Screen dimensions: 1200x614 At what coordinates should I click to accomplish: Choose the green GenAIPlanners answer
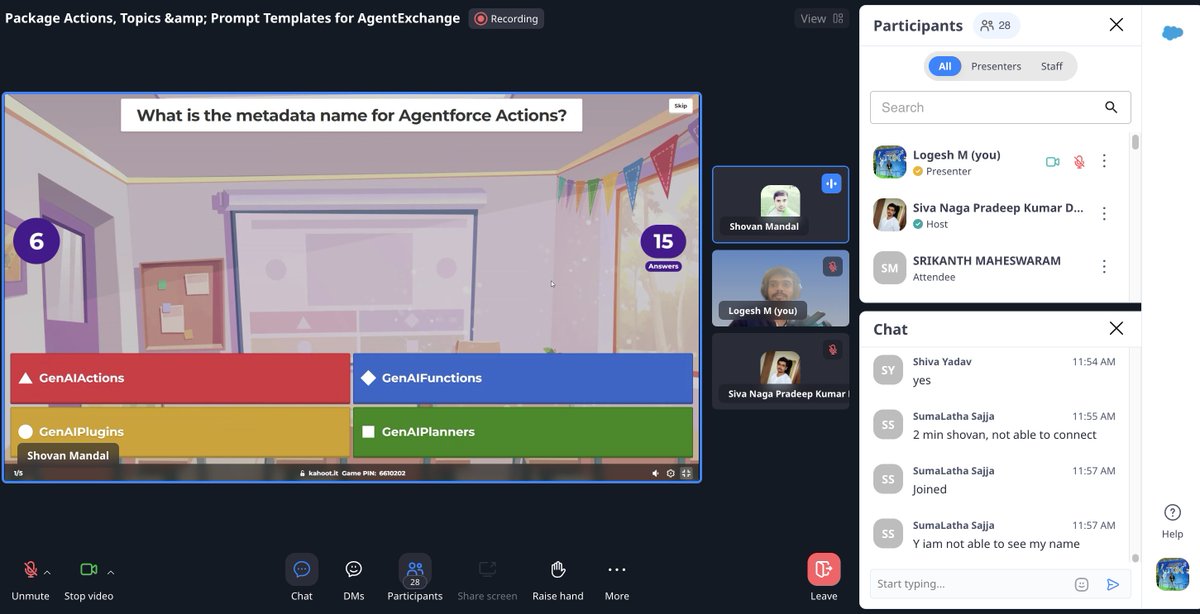[523, 432]
